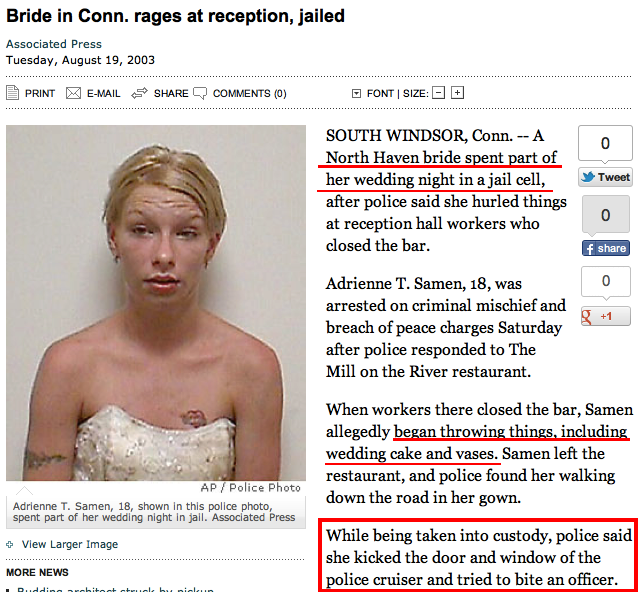Click the PRINT text link

click(x=40, y=94)
